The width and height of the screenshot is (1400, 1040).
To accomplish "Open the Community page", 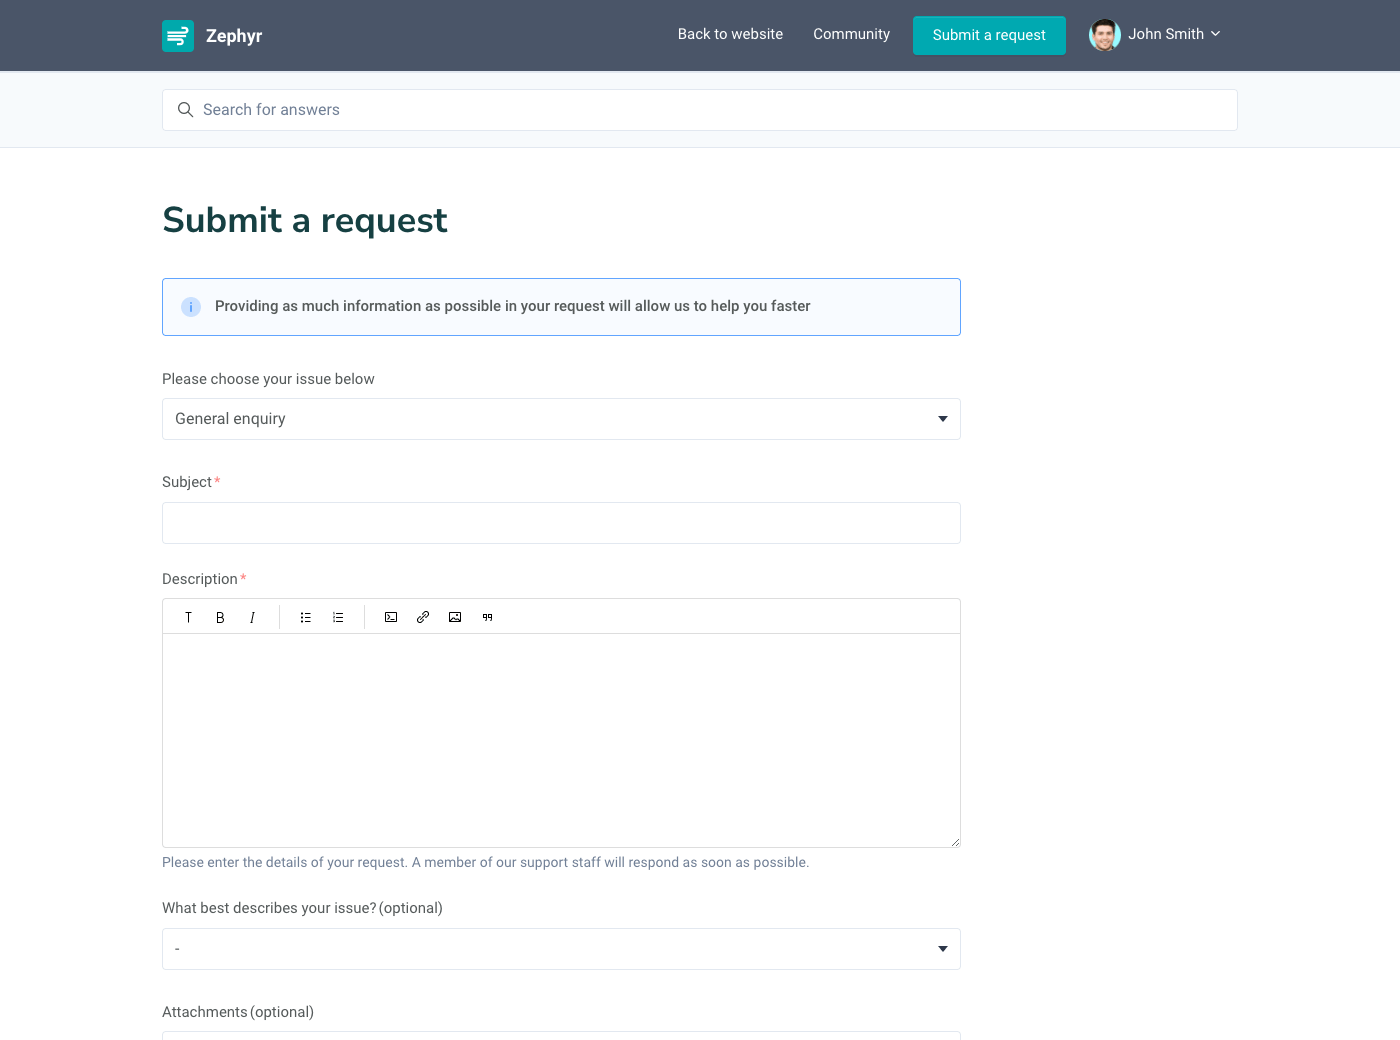I will 851,34.
